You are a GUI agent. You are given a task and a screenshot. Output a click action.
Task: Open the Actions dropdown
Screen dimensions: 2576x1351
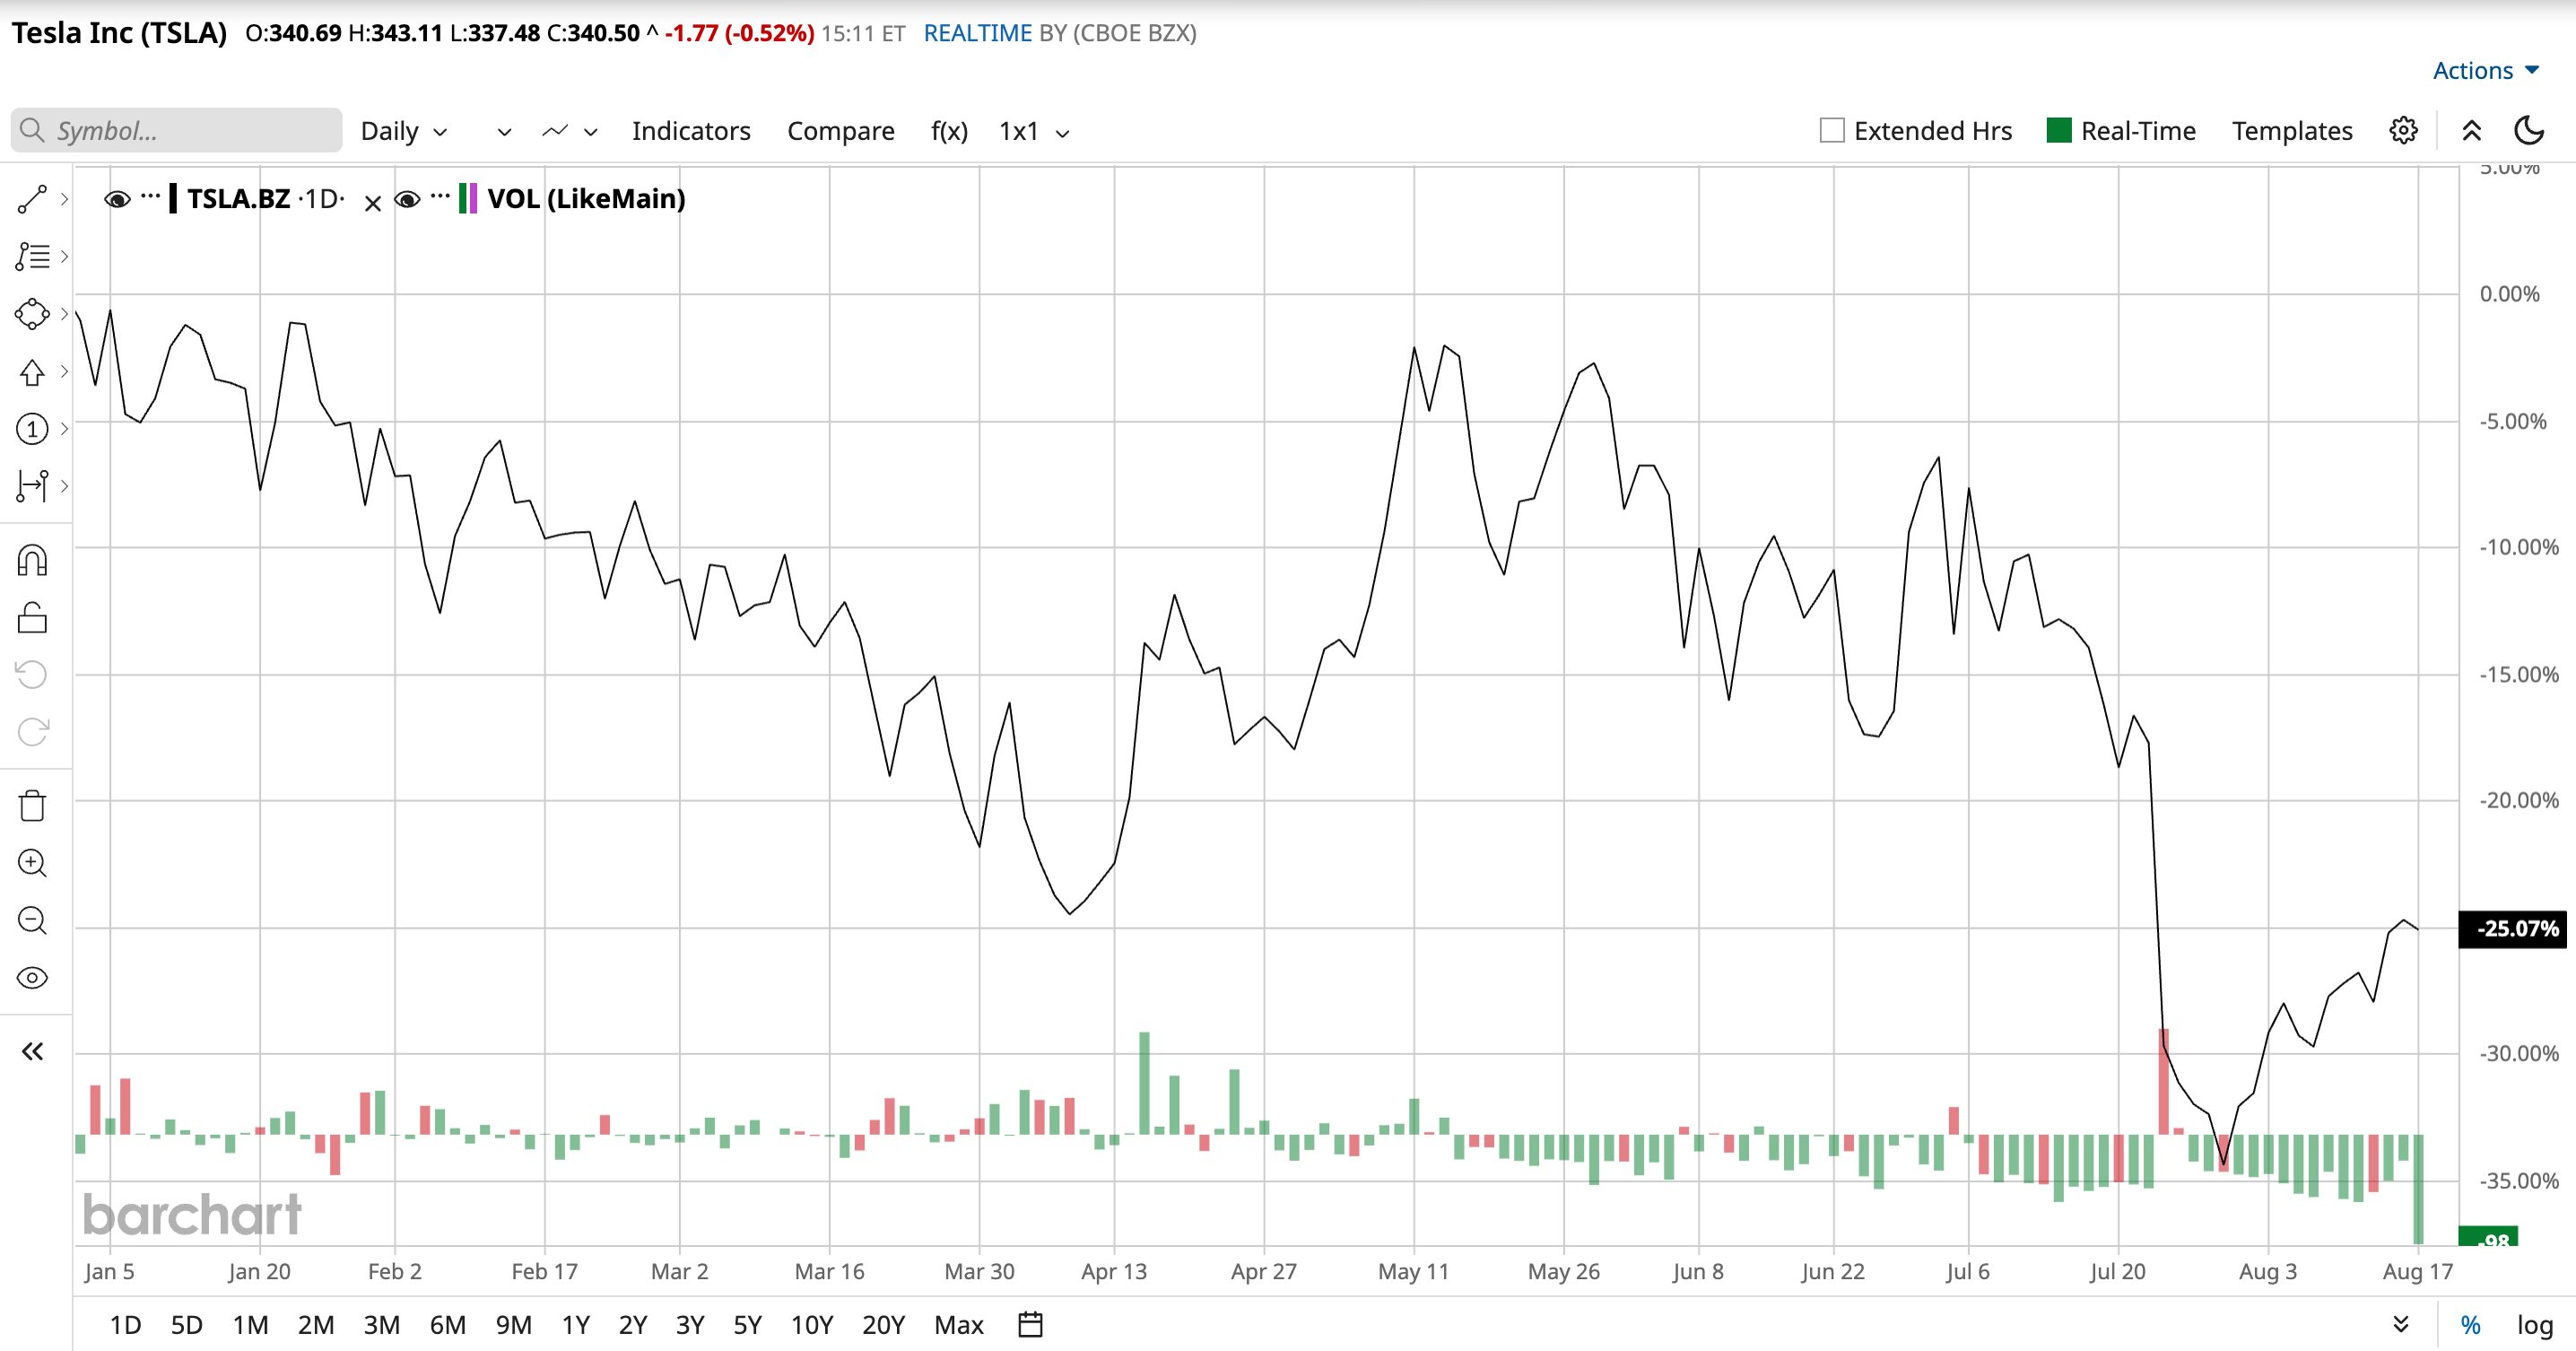pyautogui.click(x=2486, y=70)
